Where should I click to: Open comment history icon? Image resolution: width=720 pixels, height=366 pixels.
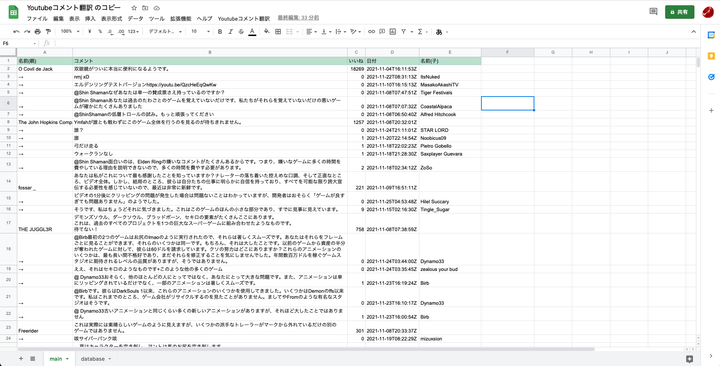click(x=653, y=12)
